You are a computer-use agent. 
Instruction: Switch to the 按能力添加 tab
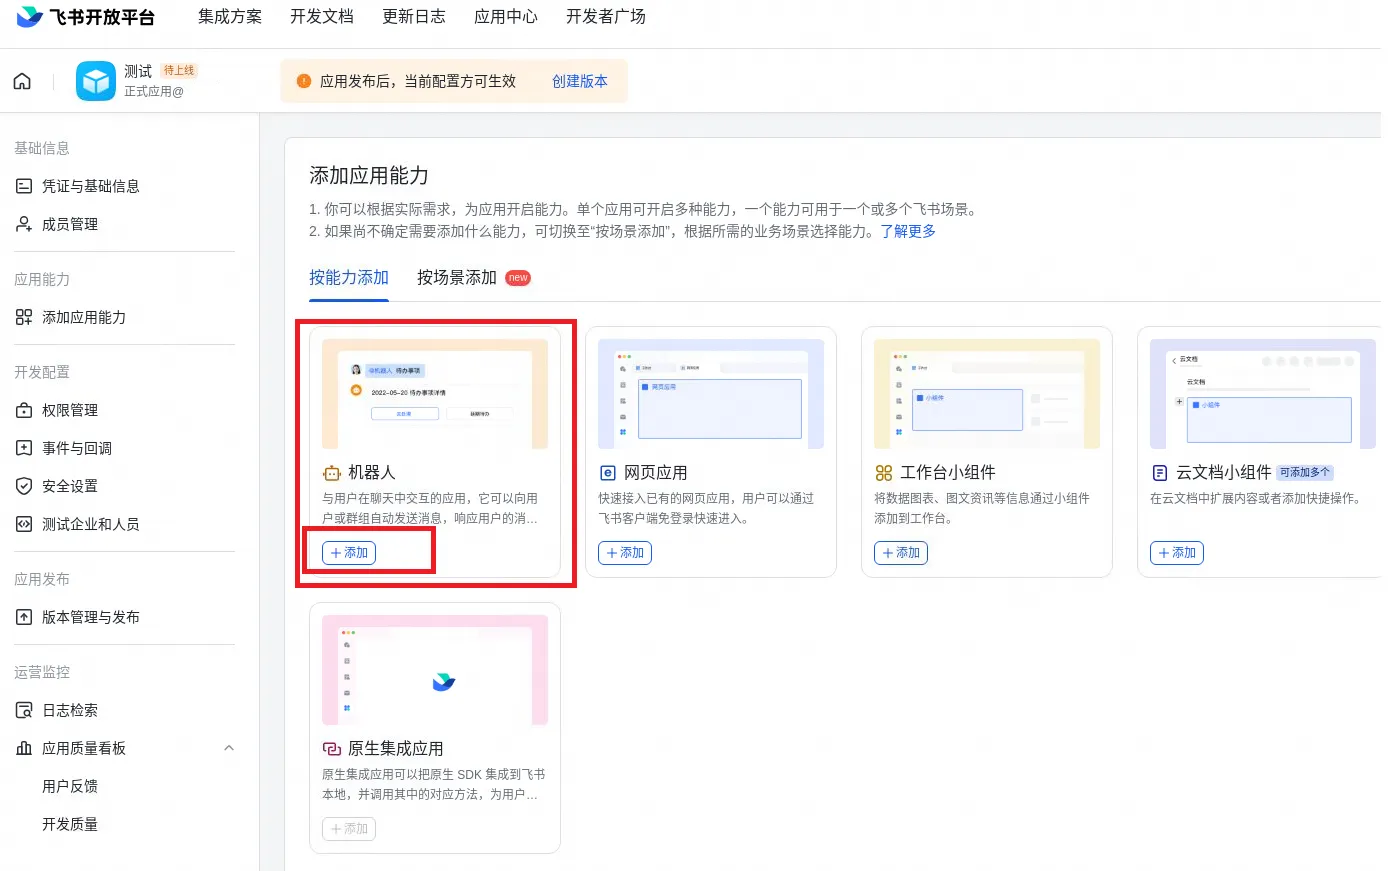[x=349, y=278]
